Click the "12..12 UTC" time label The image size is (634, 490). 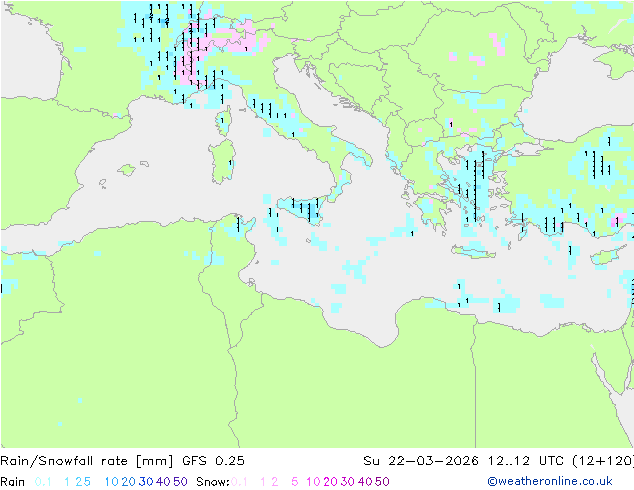point(525,461)
